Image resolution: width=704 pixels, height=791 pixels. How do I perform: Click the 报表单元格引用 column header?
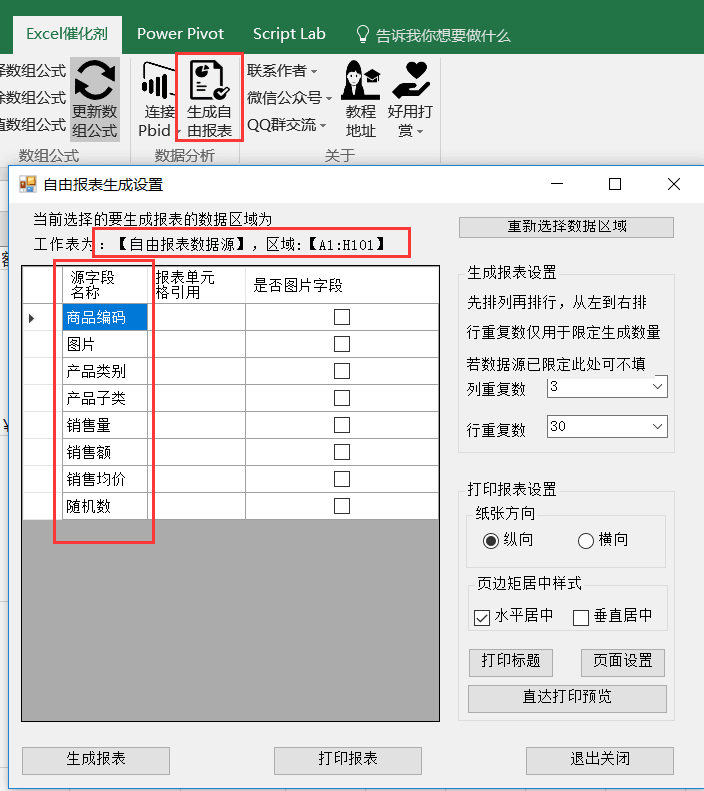[197, 285]
